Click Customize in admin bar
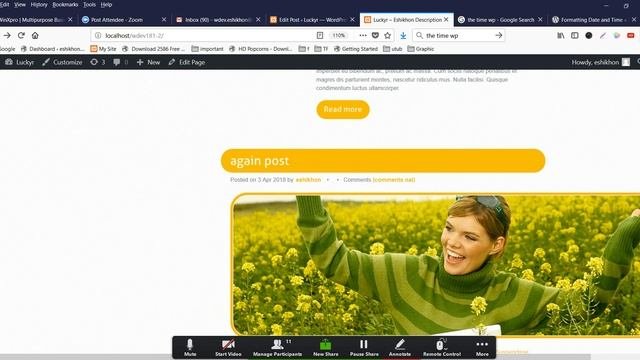 [62, 62]
